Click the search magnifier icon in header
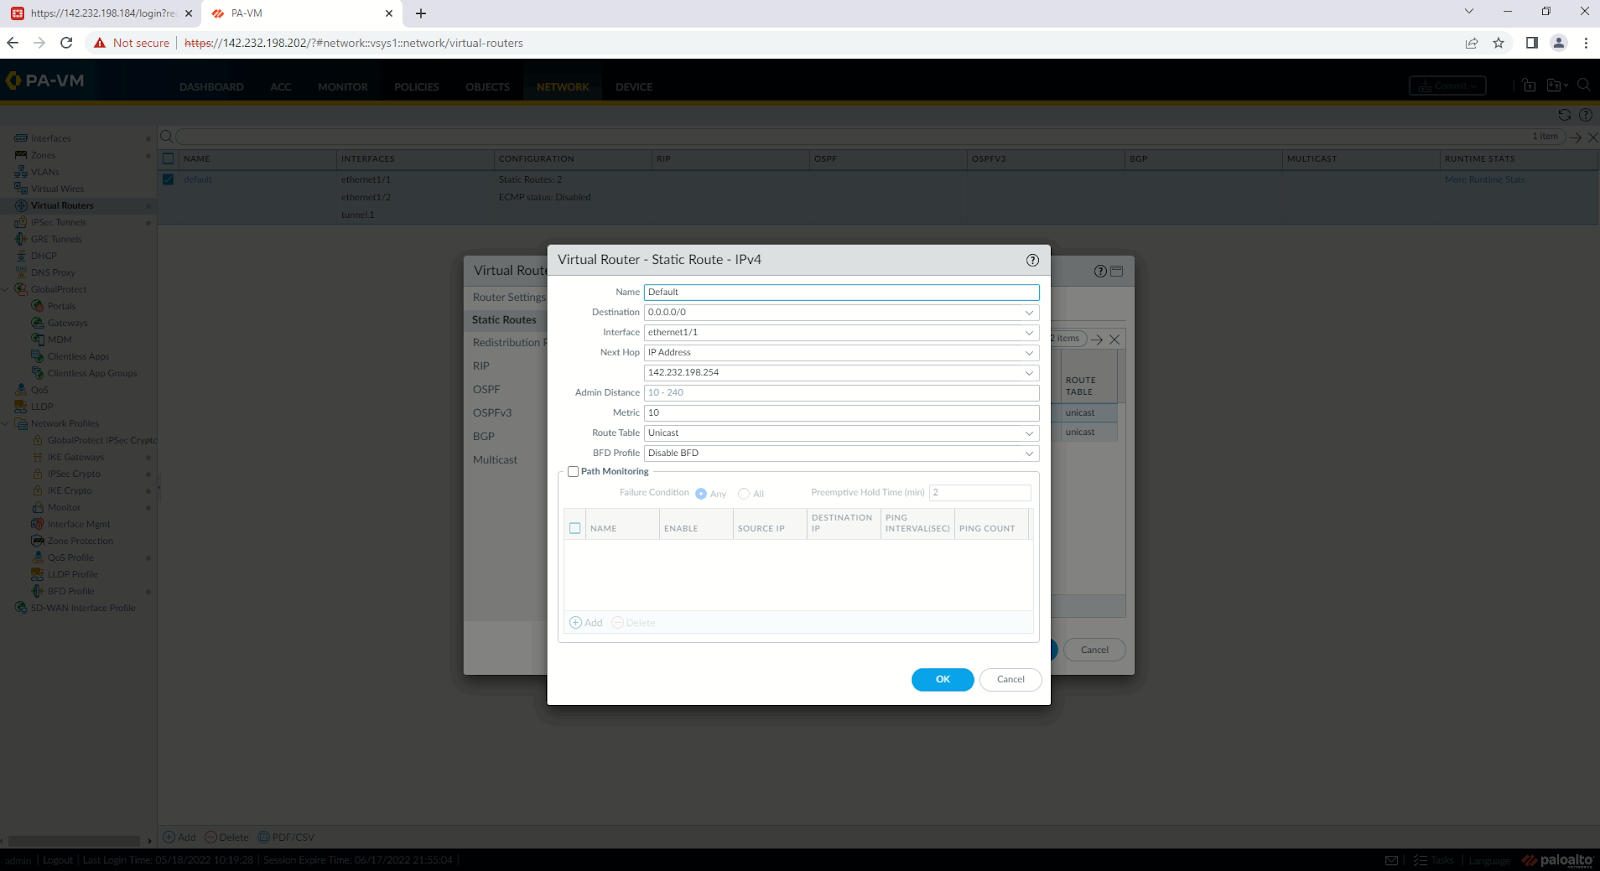 [1584, 86]
